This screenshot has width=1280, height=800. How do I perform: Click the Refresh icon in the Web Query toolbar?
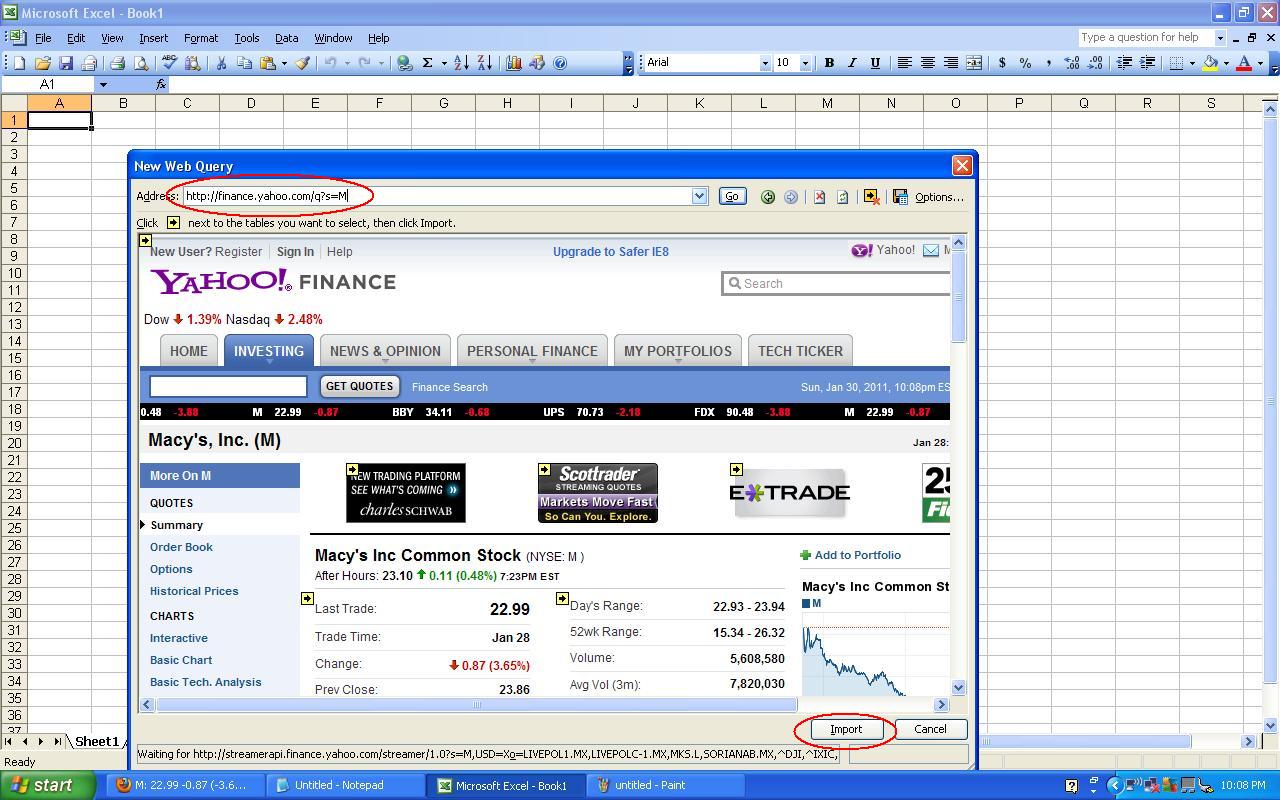(842, 197)
